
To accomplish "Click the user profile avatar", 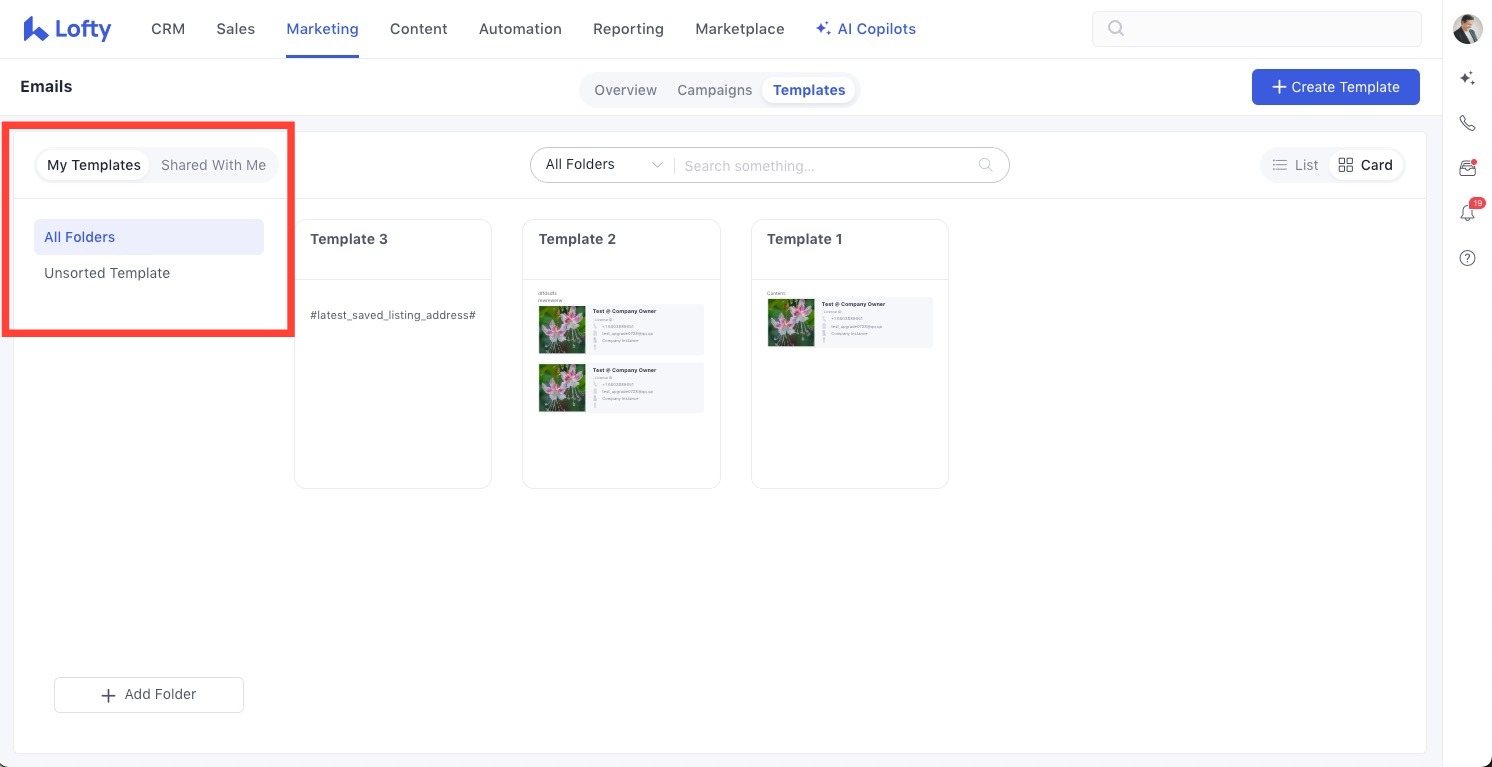I will [x=1467, y=29].
